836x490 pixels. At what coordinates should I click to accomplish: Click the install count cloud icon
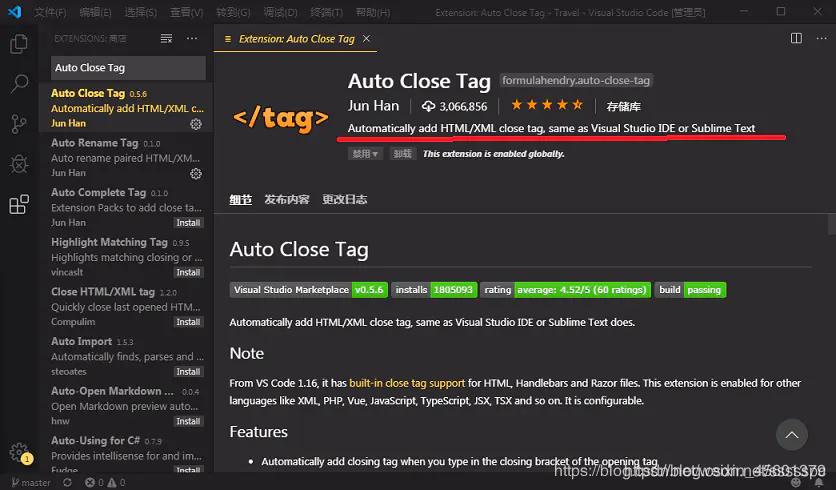428,106
